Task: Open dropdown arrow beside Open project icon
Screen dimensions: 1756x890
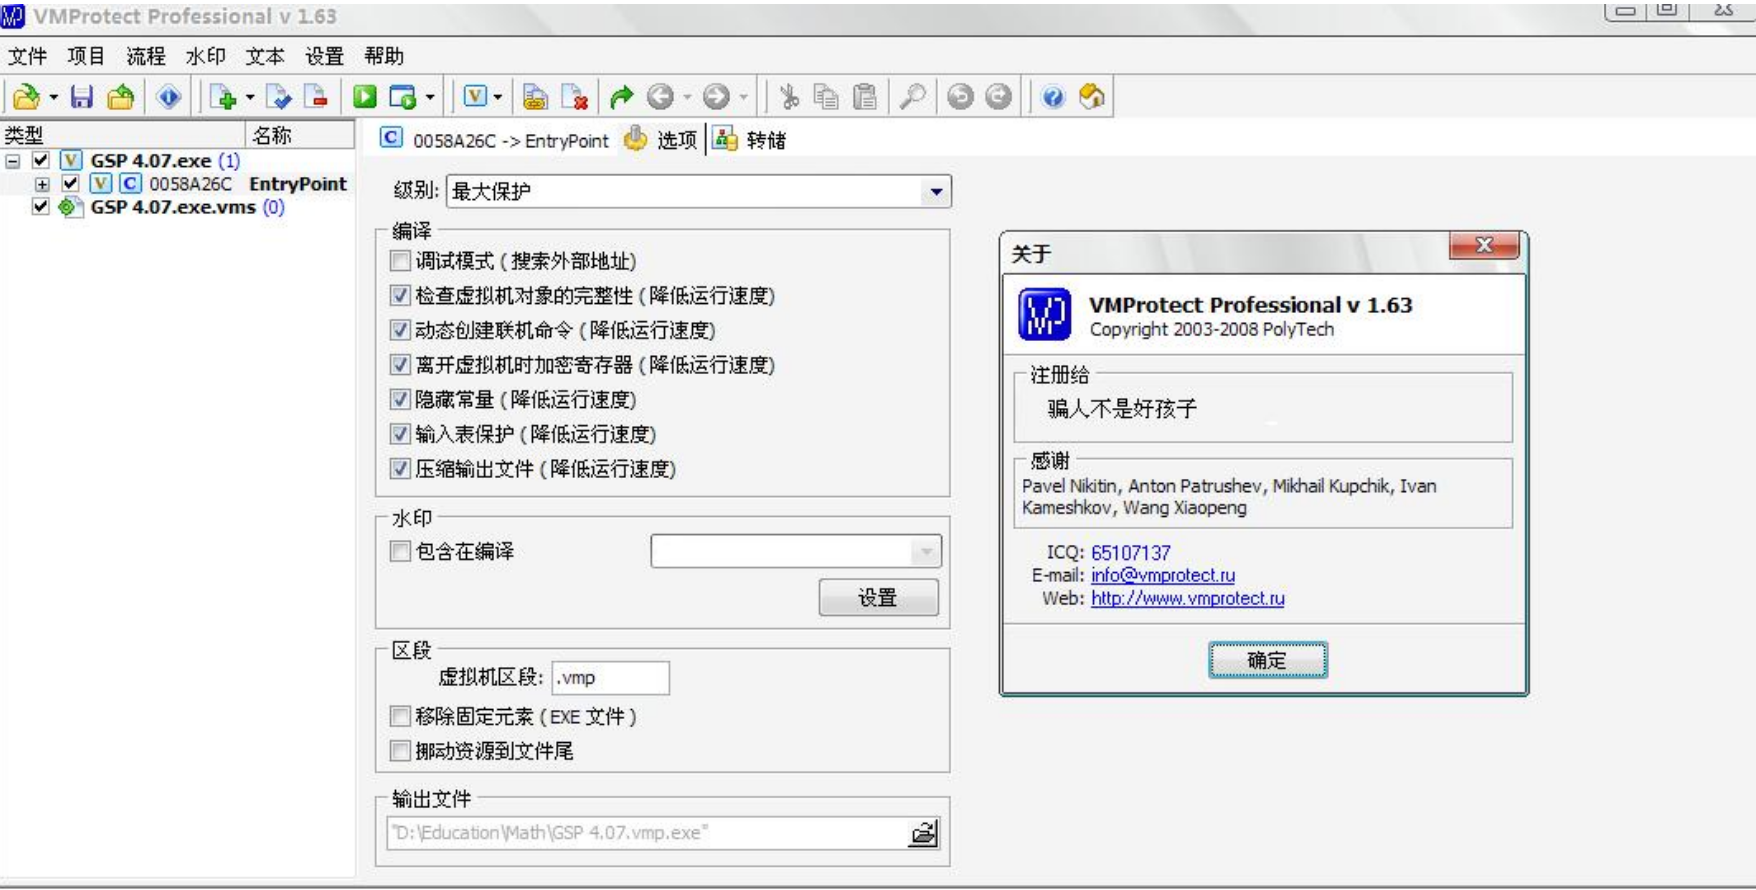Action: coord(53,97)
